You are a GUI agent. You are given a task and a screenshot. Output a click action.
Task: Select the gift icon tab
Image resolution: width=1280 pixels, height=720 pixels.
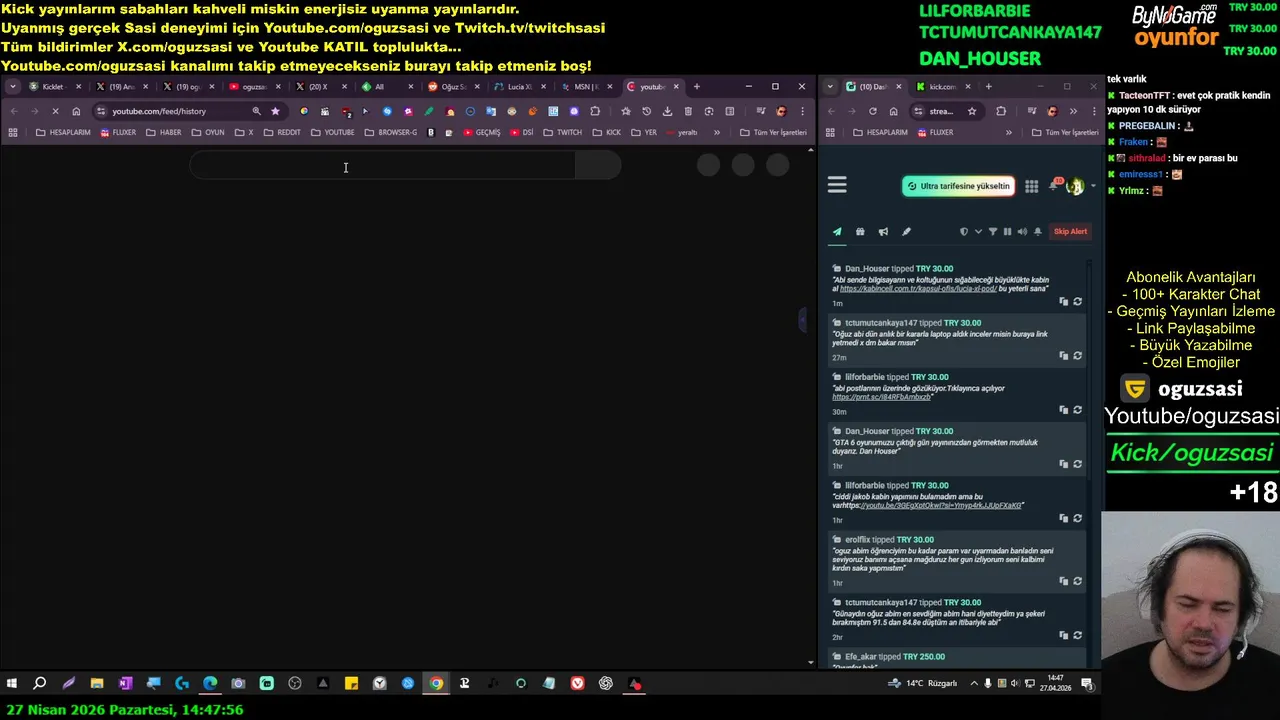coord(860,232)
